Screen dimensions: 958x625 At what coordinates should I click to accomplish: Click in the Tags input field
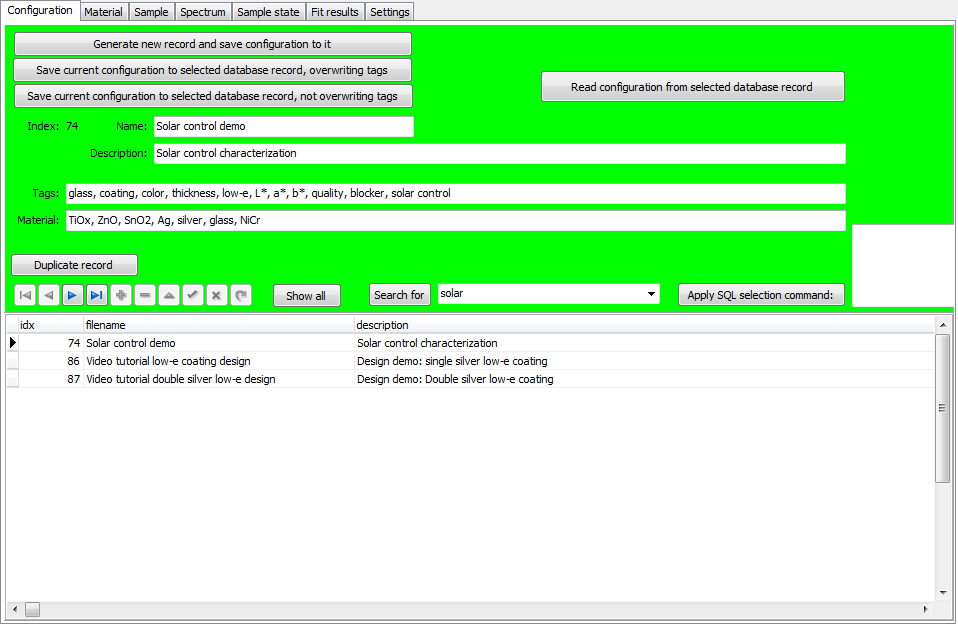pyautogui.click(x=454, y=193)
